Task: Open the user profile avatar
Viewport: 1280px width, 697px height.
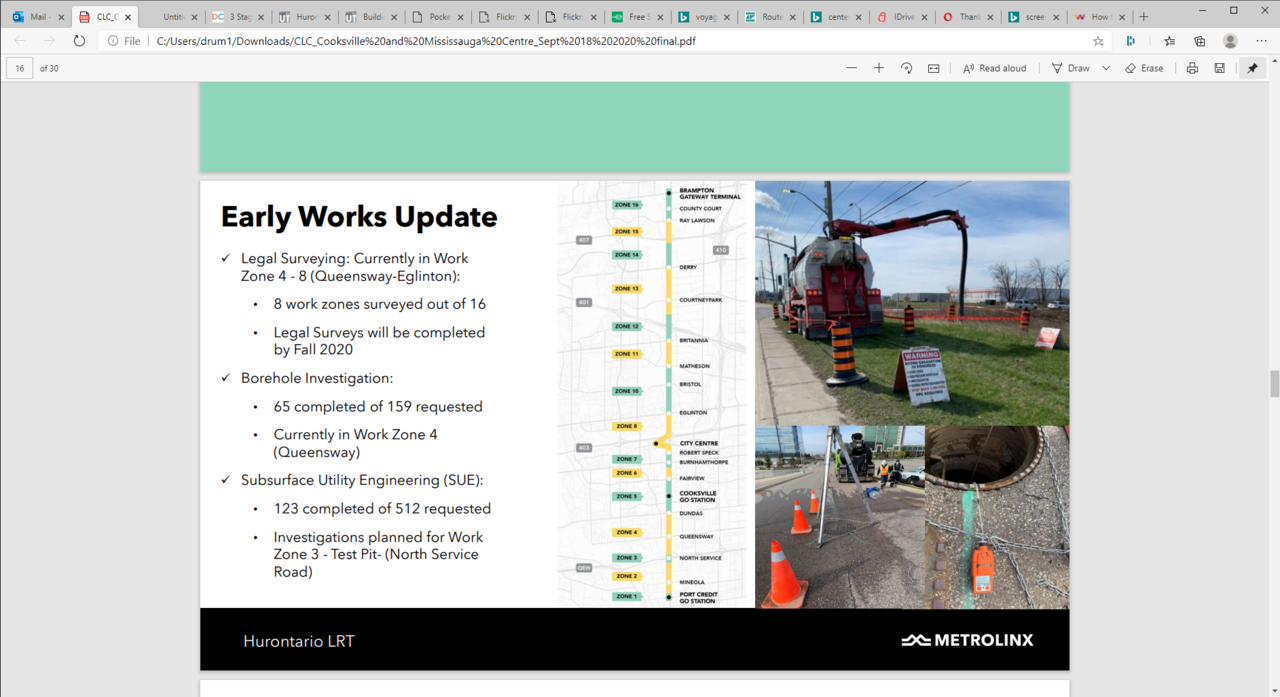Action: (x=1230, y=41)
